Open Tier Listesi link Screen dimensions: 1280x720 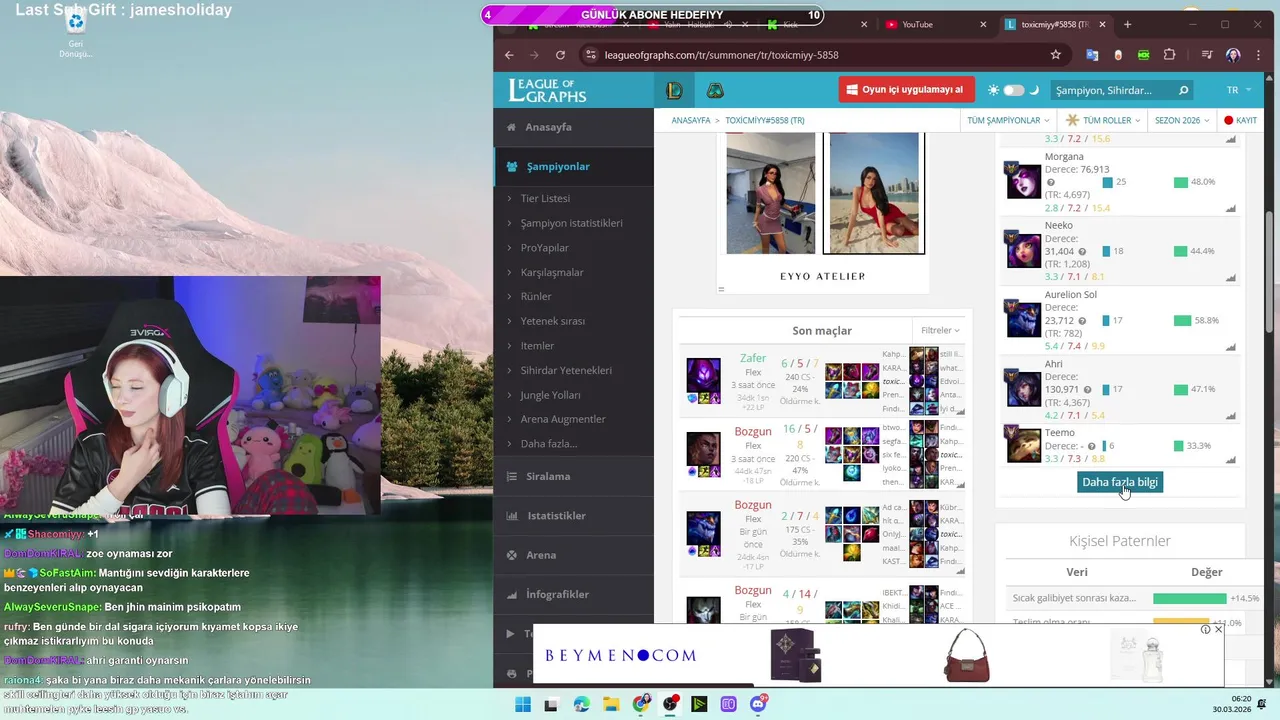click(x=545, y=199)
